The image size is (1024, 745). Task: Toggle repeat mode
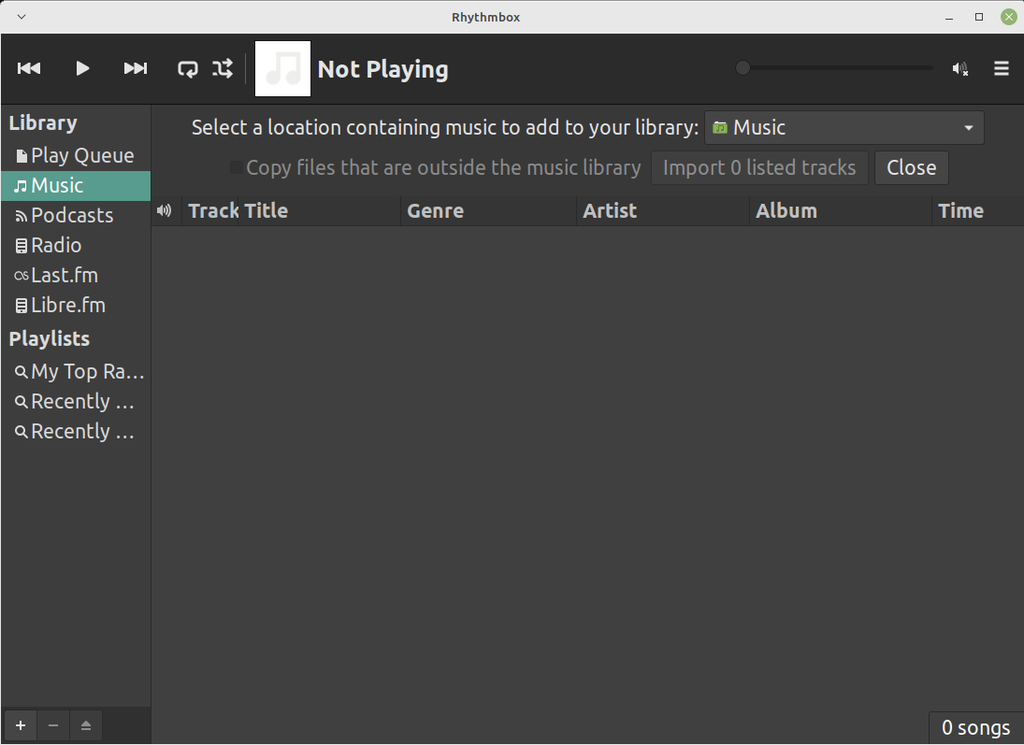coord(187,69)
